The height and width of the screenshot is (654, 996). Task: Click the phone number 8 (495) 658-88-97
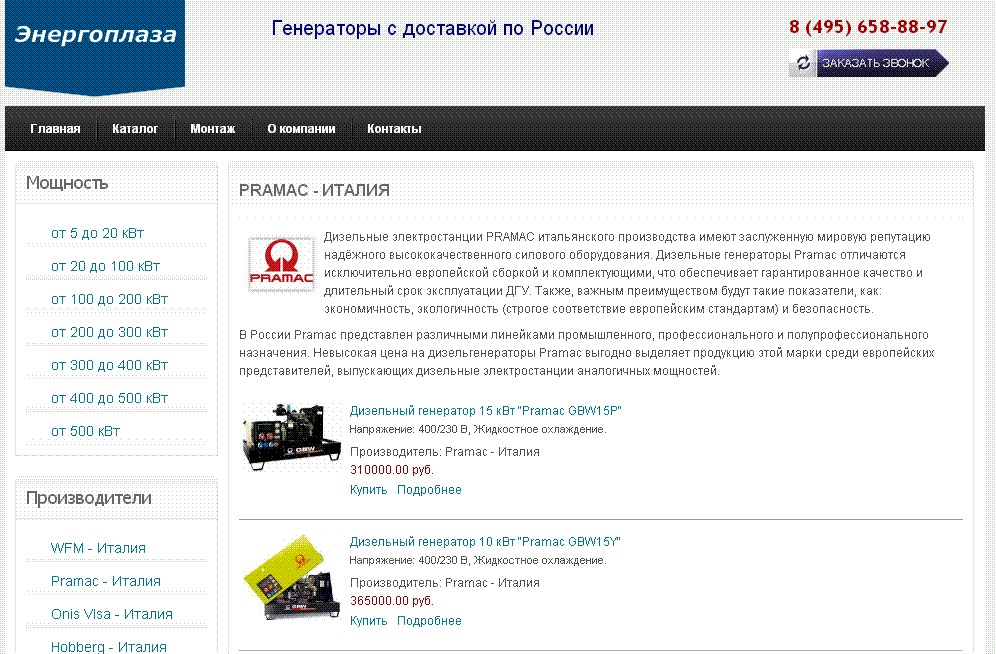tap(868, 27)
